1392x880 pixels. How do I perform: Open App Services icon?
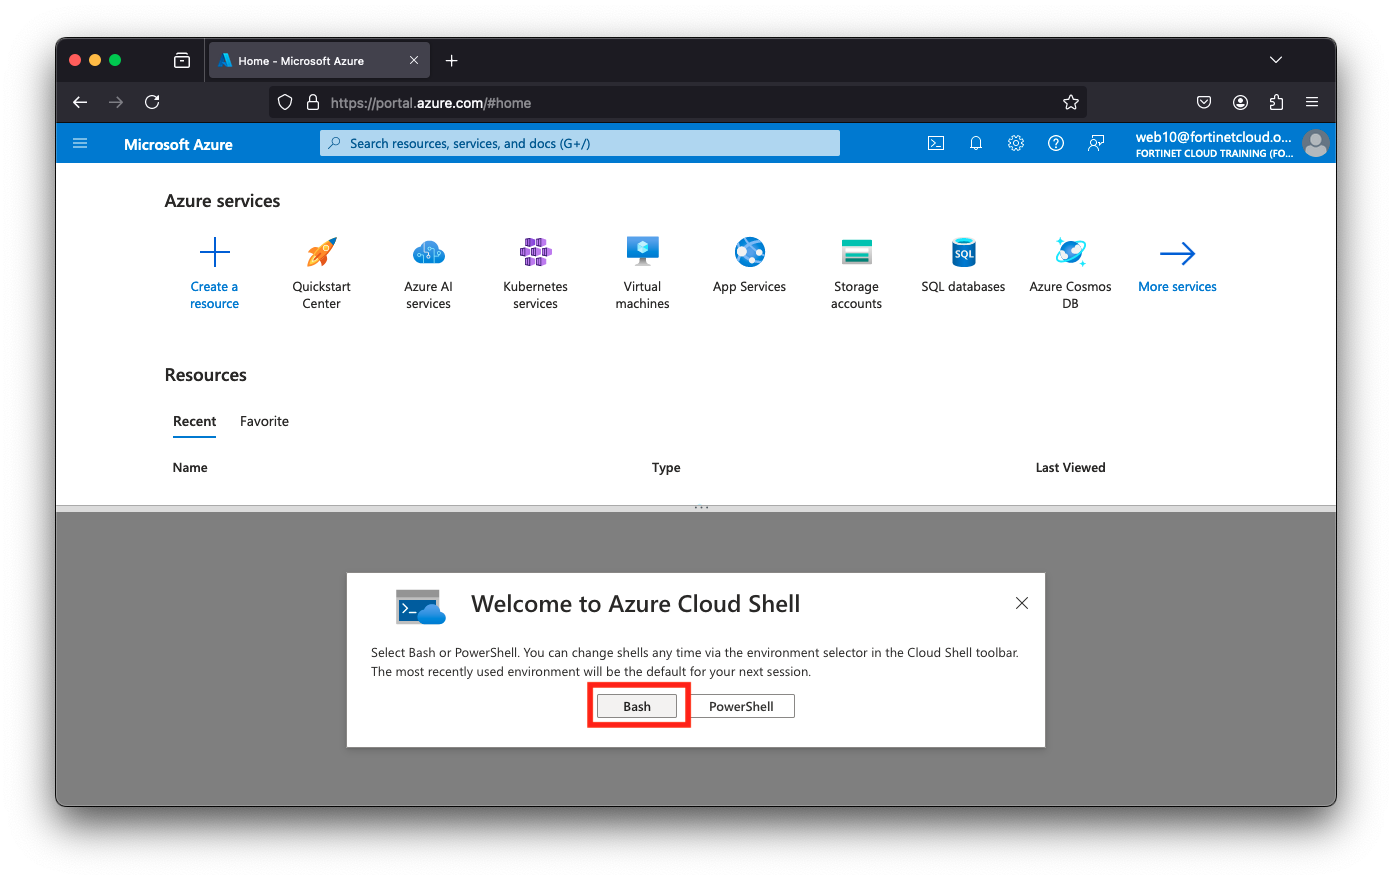[x=750, y=252]
